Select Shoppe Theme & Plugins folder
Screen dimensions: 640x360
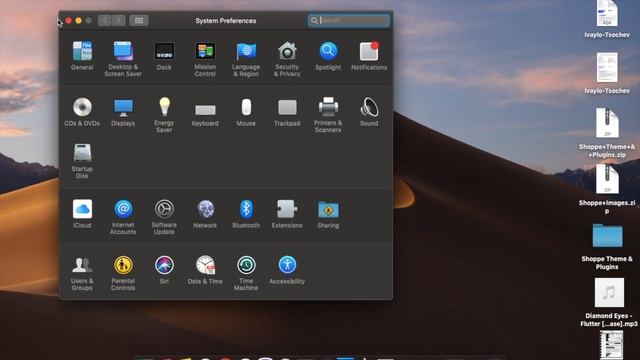click(x=607, y=246)
